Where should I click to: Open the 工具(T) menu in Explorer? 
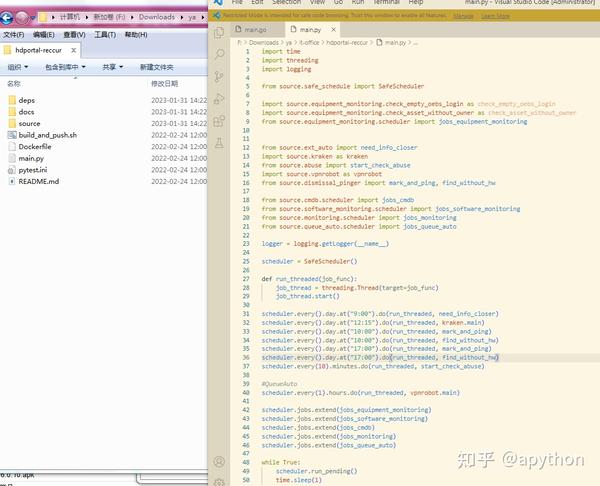pos(105,35)
